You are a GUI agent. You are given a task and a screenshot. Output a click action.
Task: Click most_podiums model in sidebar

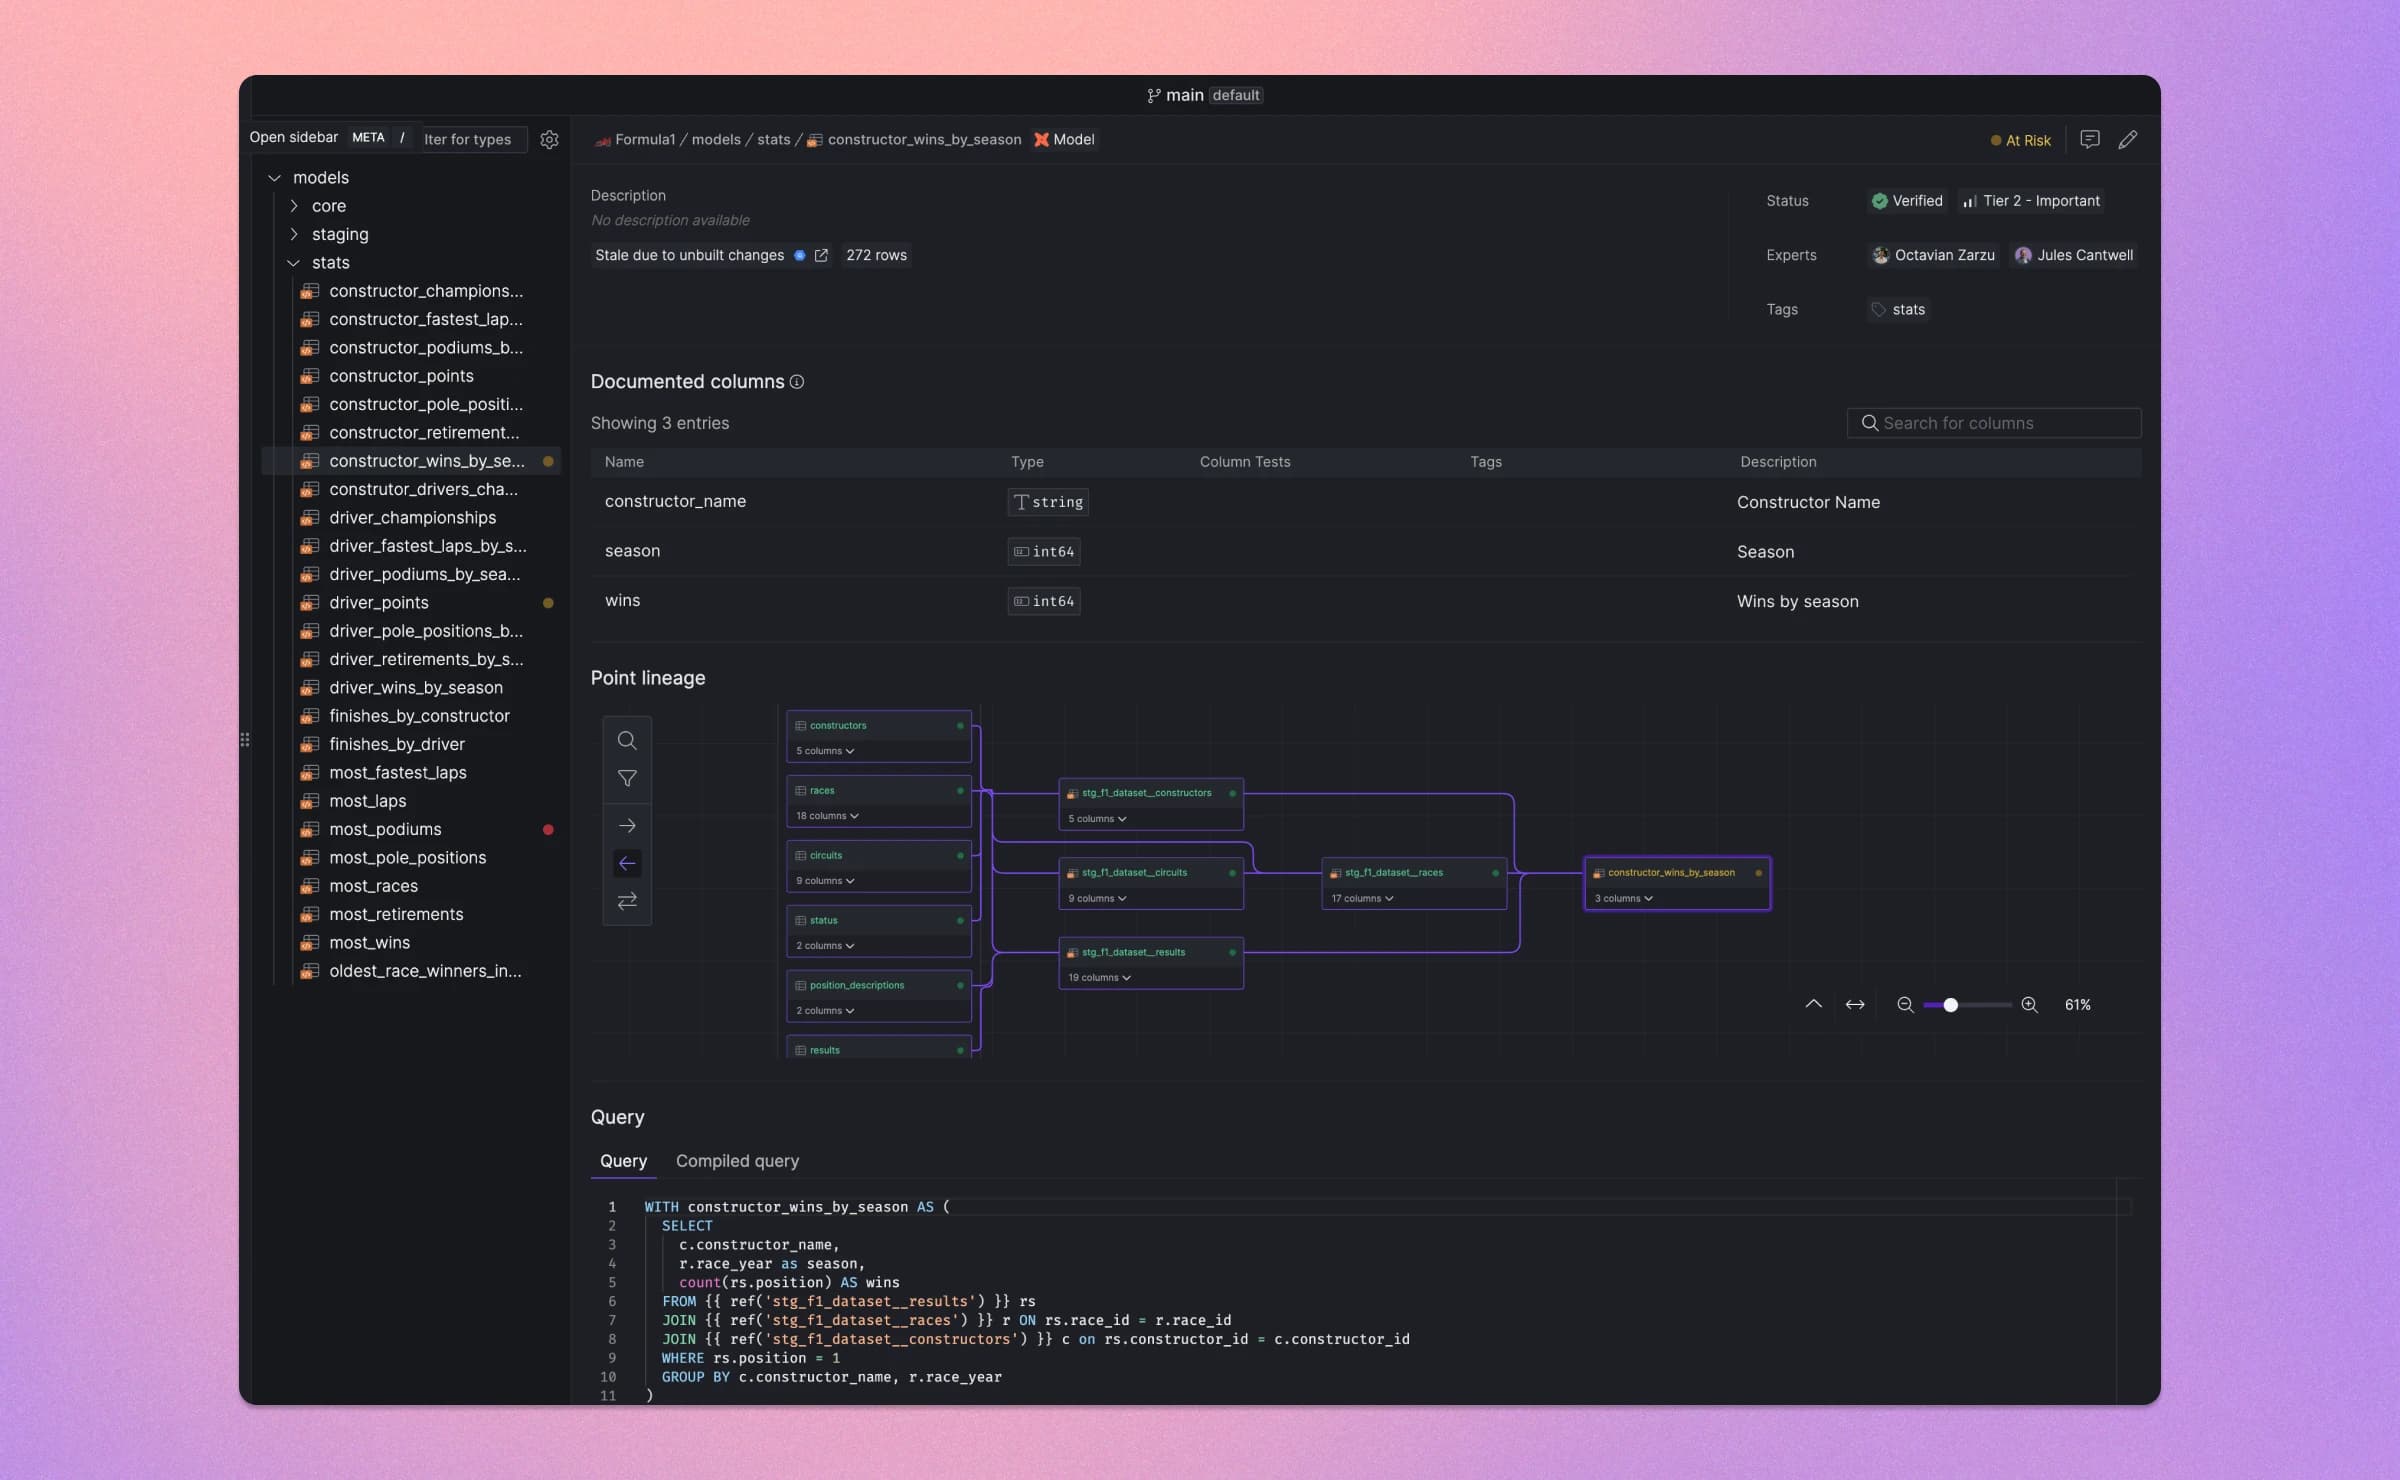[x=386, y=830]
